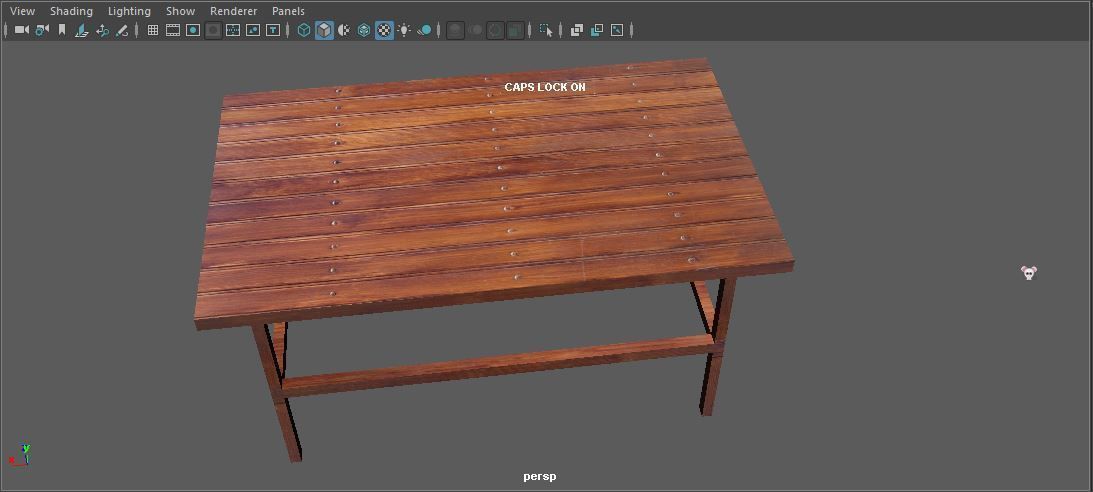The height and width of the screenshot is (492, 1093).
Task: Click the Isolate Select icon
Action: [x=546, y=30]
